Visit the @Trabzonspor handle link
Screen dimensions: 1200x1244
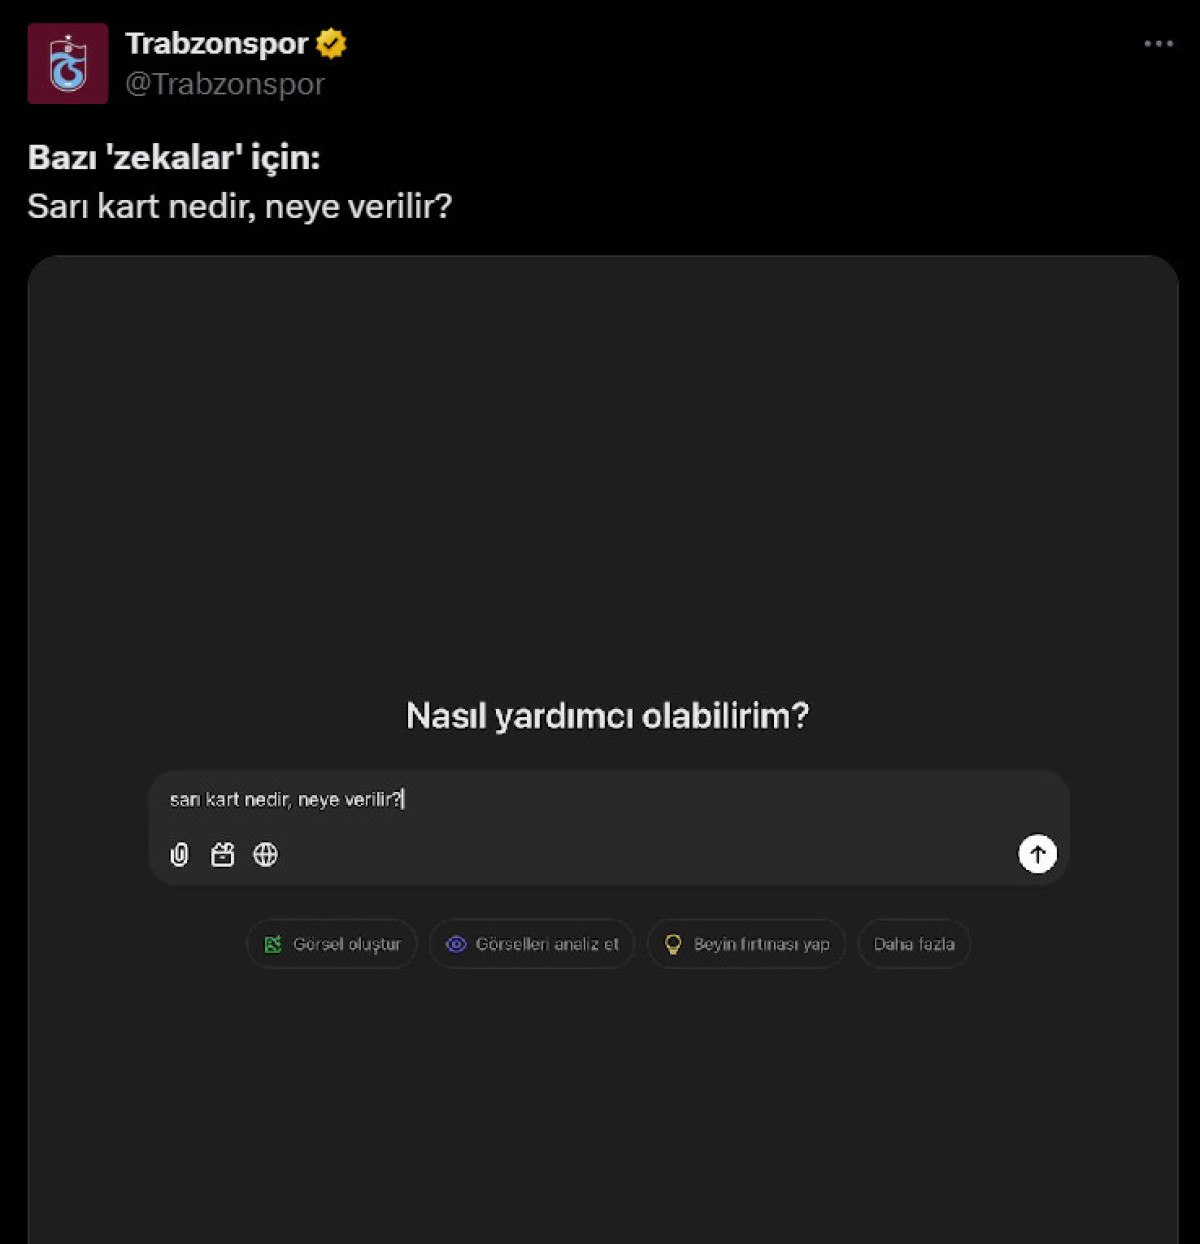(225, 84)
